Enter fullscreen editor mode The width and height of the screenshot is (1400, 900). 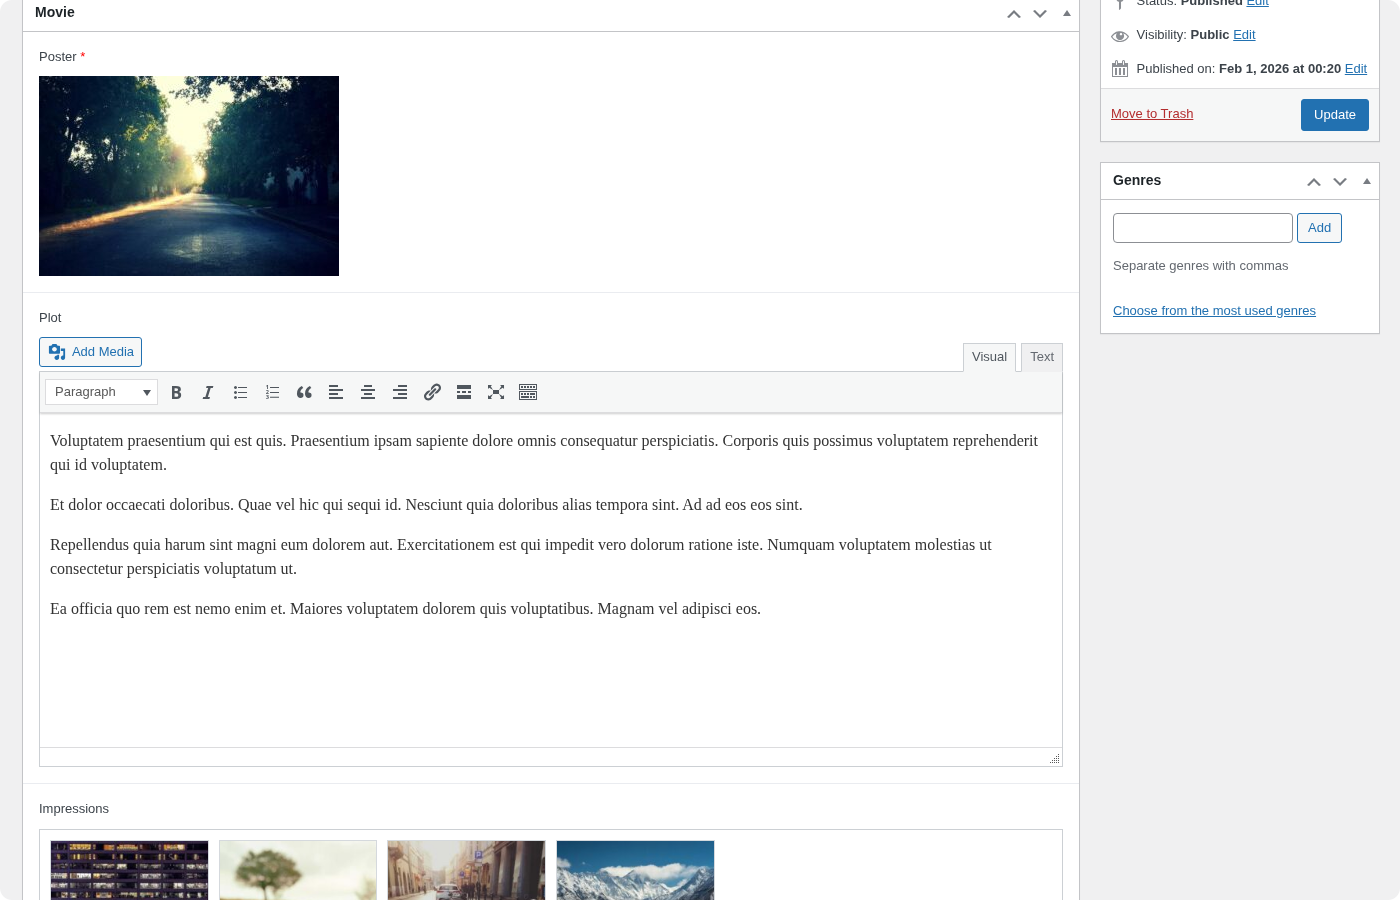pyautogui.click(x=496, y=392)
